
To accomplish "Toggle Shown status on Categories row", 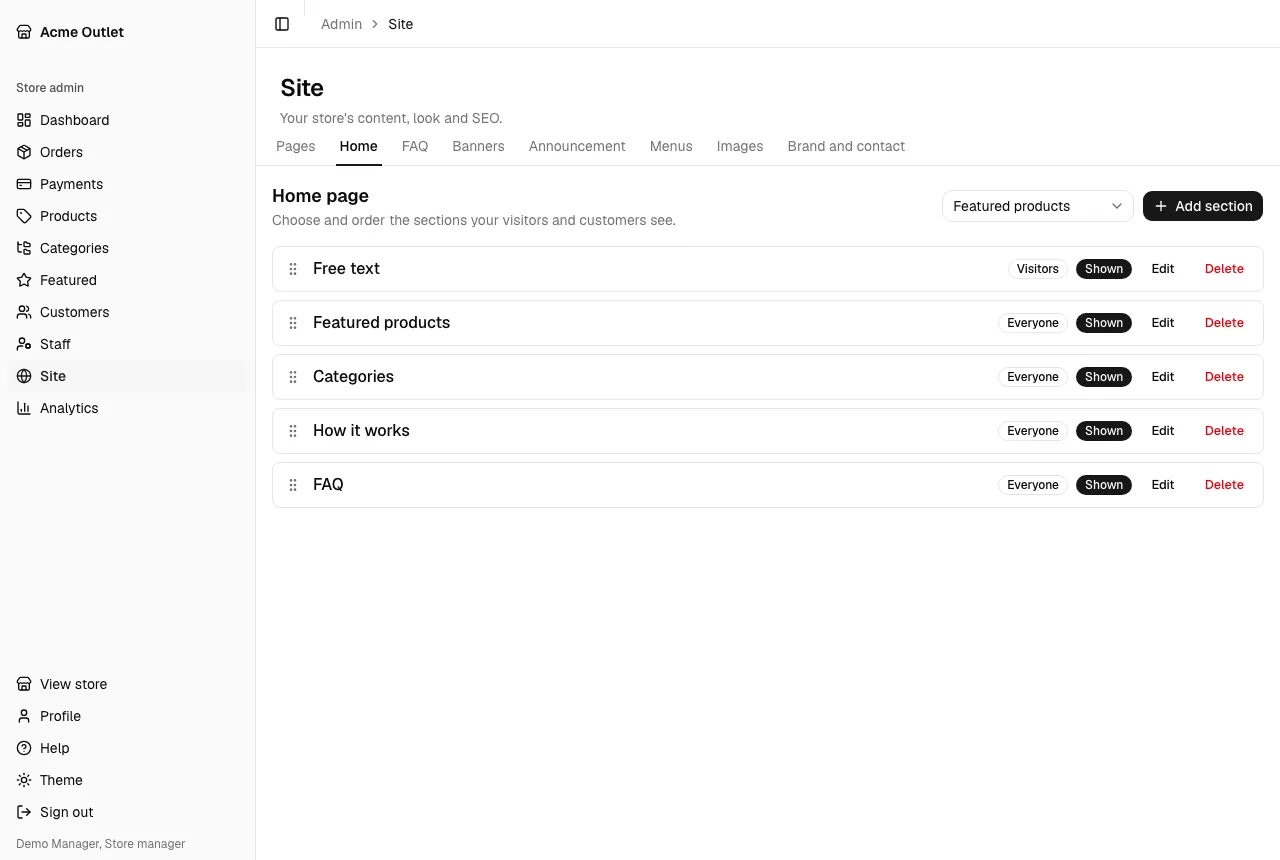I will (x=1104, y=377).
